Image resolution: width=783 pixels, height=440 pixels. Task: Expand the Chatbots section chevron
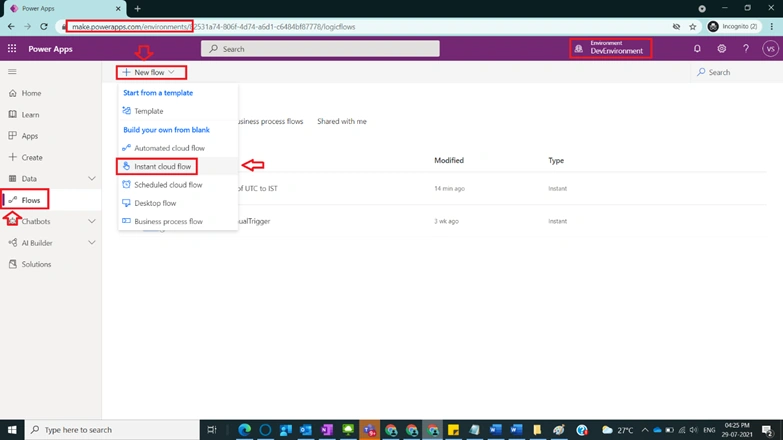(92, 221)
